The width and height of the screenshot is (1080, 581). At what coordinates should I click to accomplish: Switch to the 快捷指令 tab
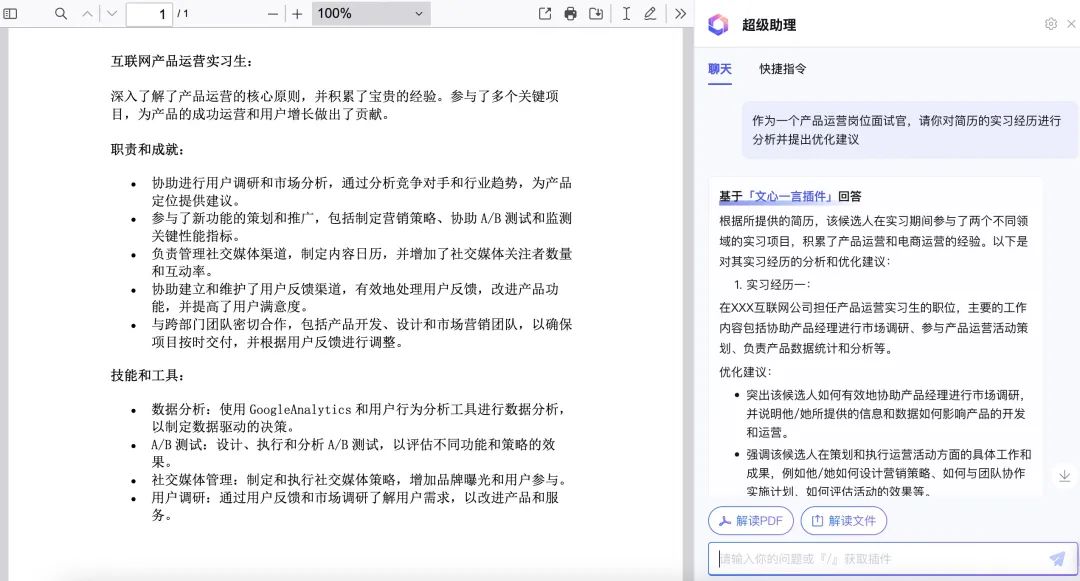(782, 69)
